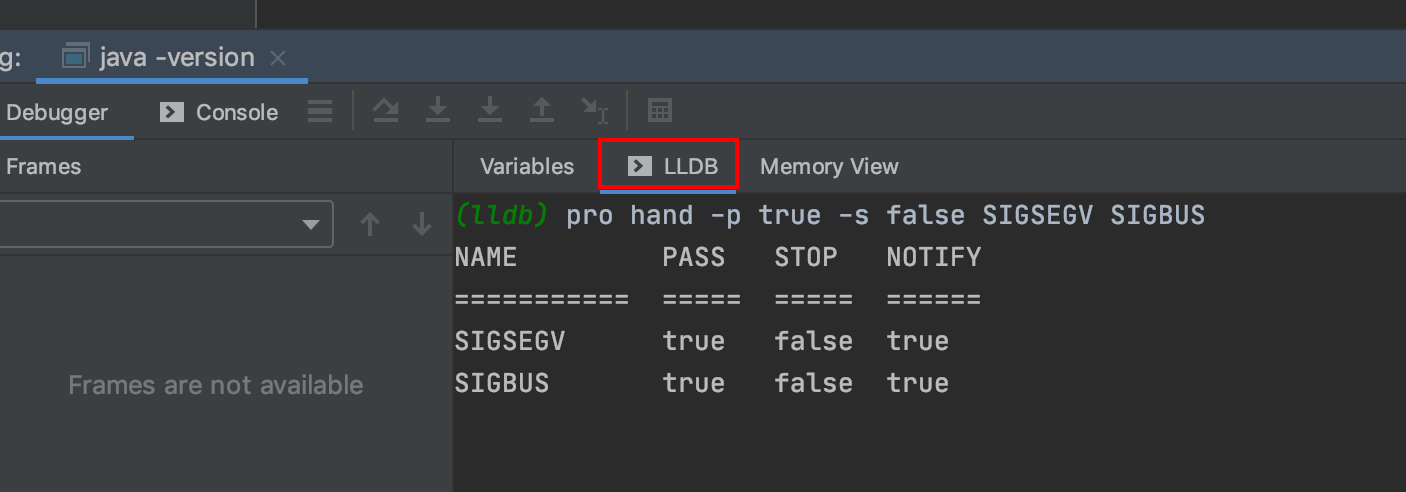Click the Step Into arrow icon
Image resolution: width=1406 pixels, height=492 pixels.
pos(437,111)
